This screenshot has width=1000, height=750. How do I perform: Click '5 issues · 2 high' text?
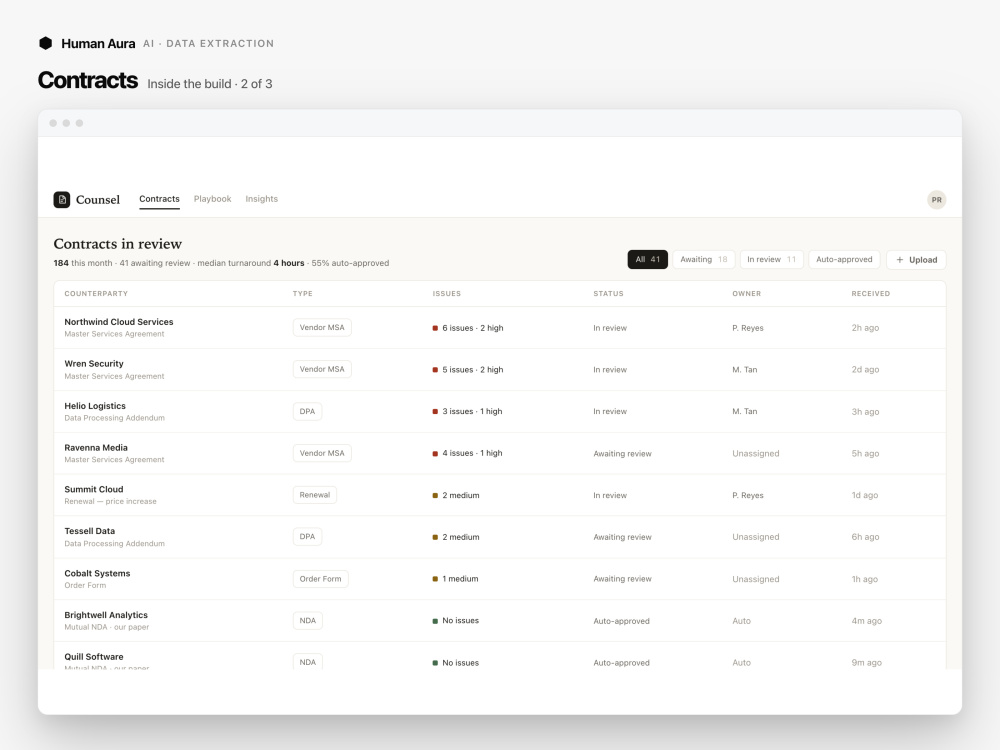point(473,369)
